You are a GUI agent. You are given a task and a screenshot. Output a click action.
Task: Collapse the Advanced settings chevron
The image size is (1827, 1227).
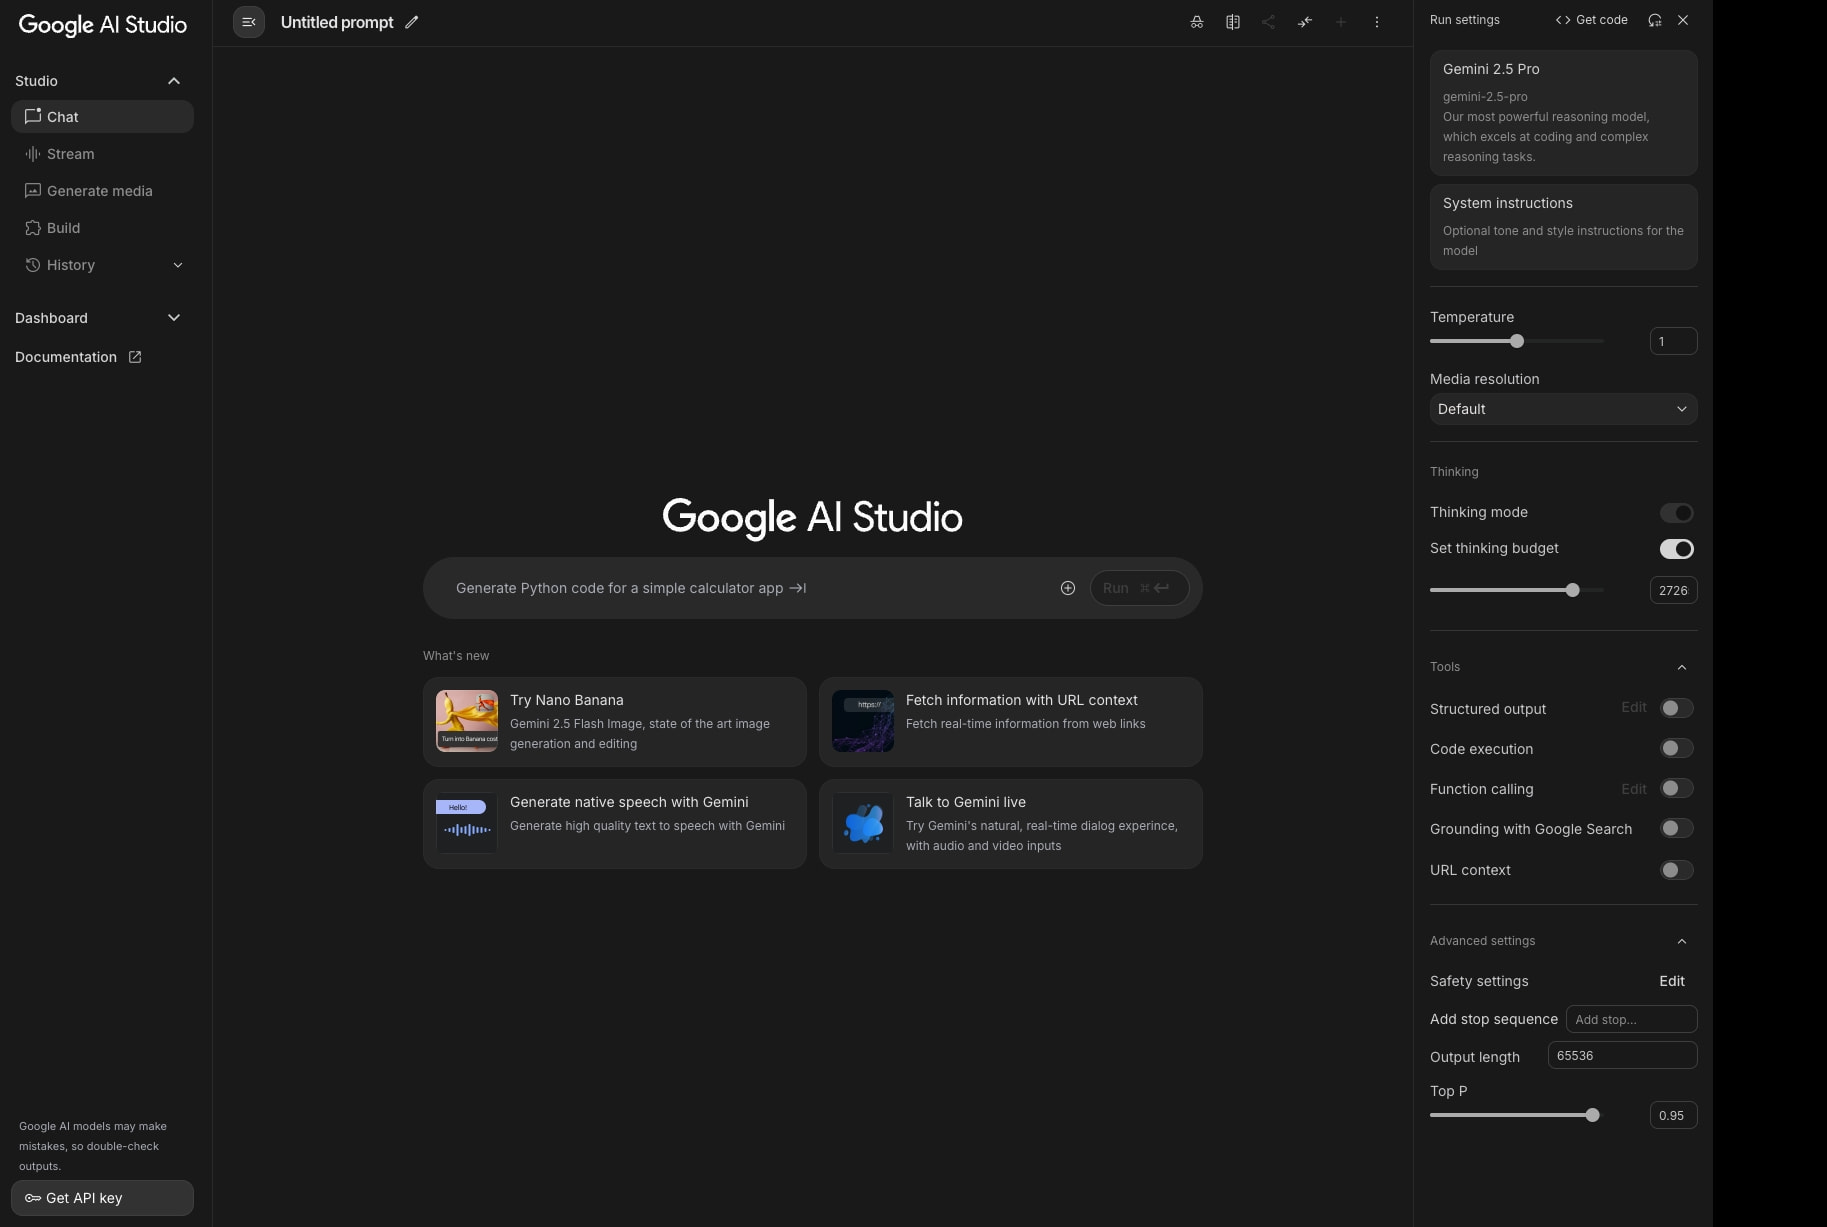(1682, 941)
